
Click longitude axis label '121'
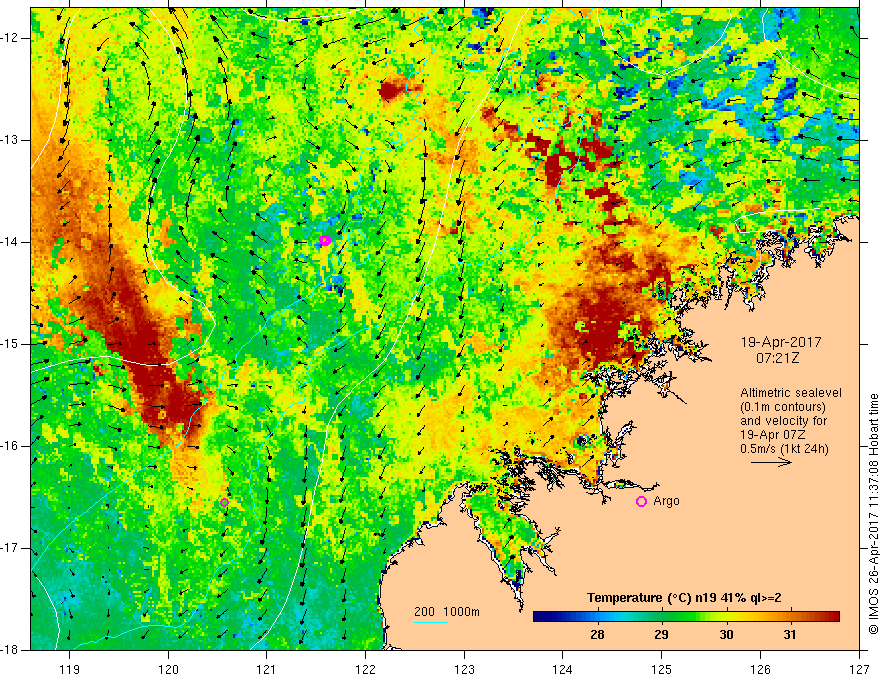click(x=267, y=669)
